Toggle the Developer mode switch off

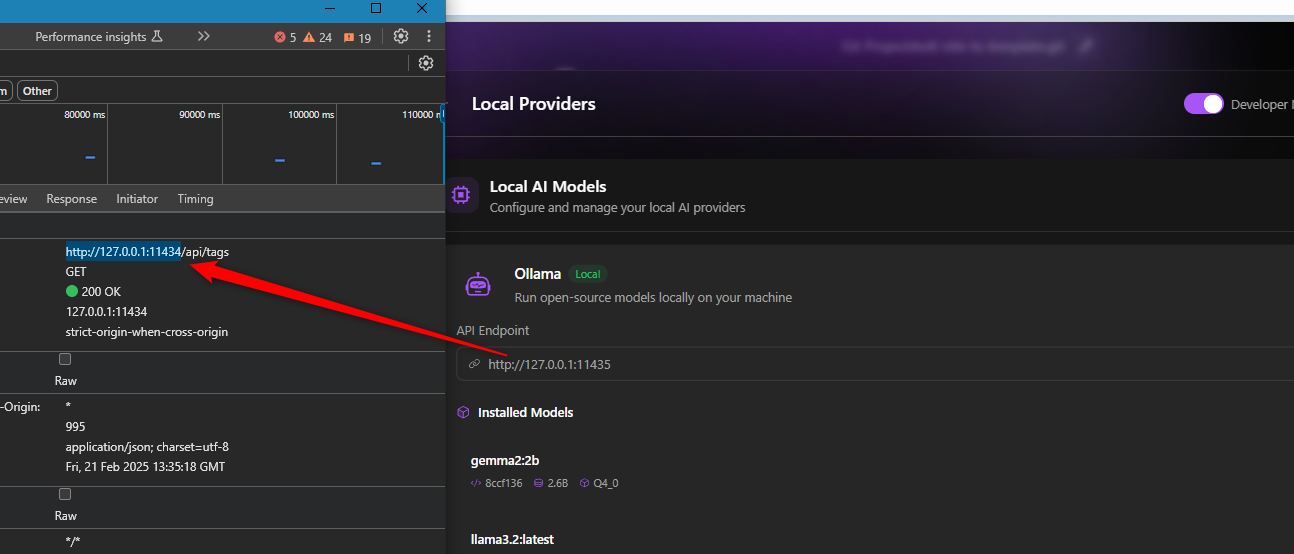pos(1203,104)
